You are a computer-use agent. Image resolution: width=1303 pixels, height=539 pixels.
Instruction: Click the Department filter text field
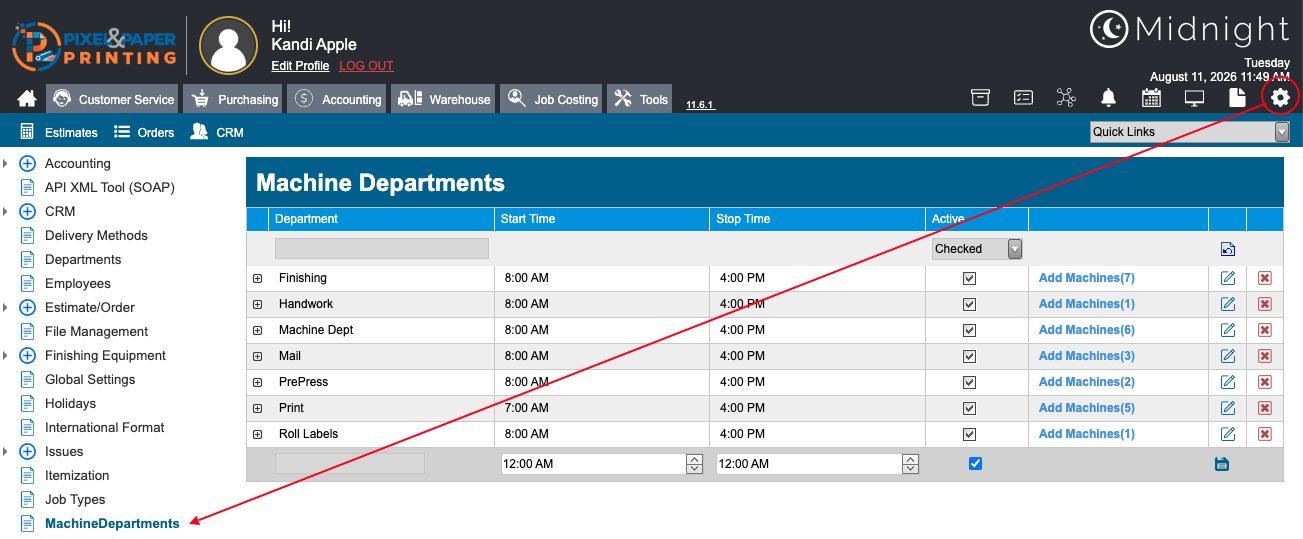pos(382,248)
